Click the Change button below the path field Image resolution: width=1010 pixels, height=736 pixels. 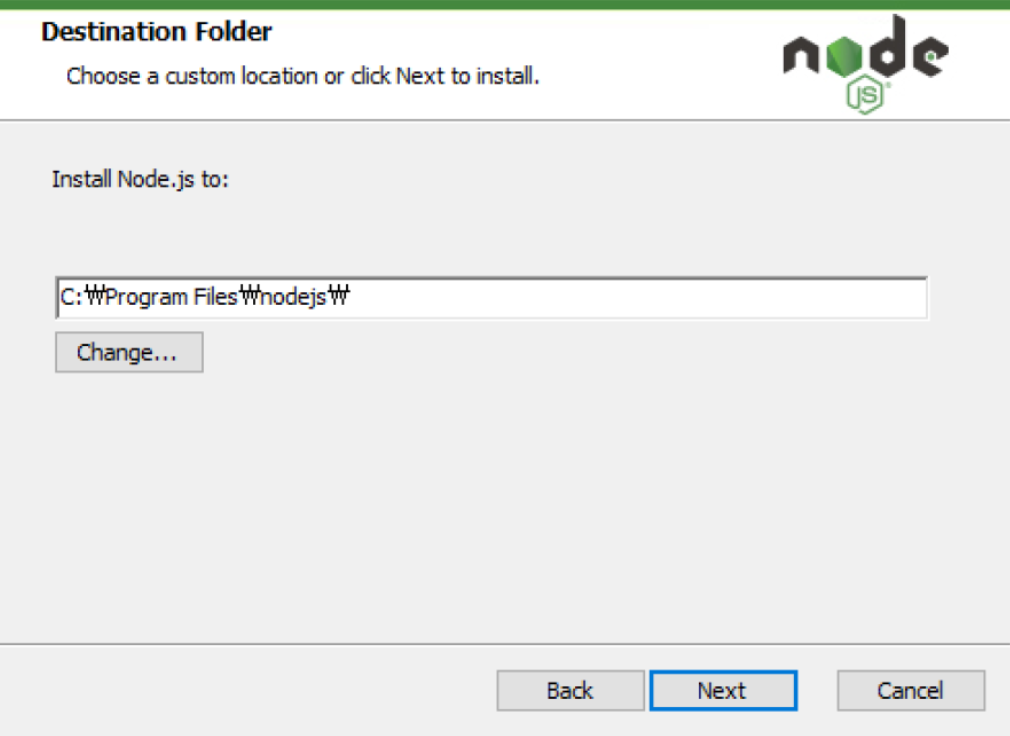coord(128,352)
